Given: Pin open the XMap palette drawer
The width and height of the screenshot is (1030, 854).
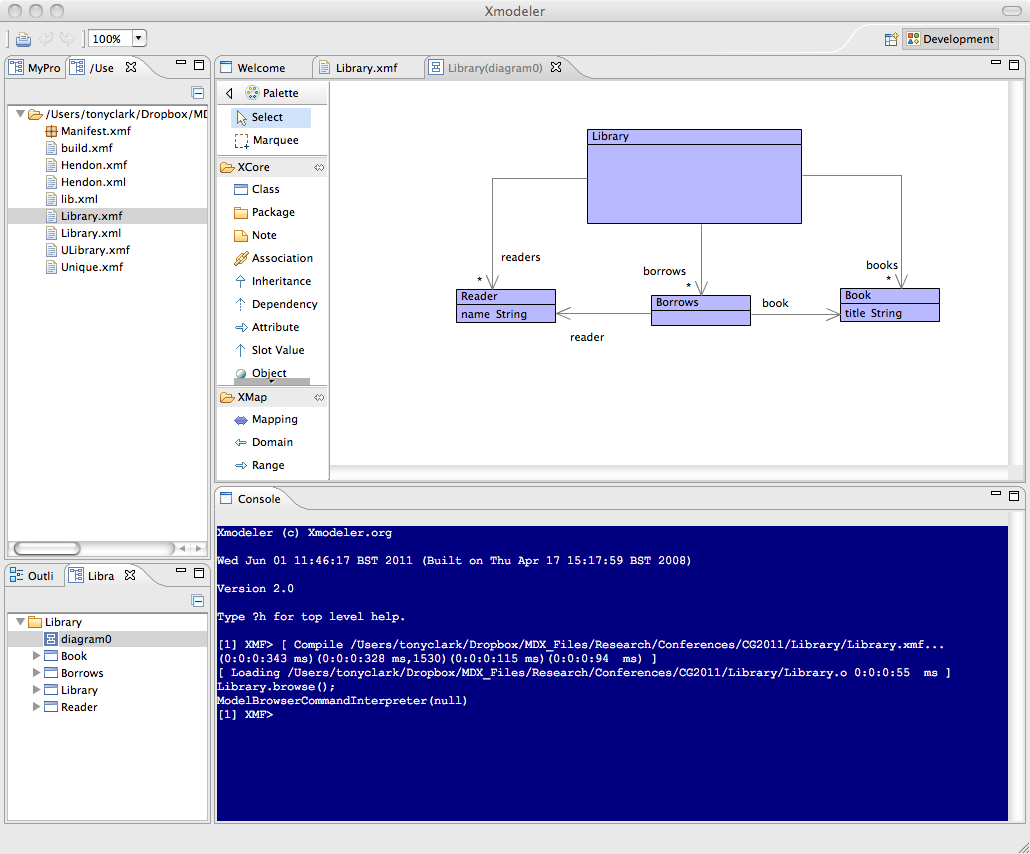Looking at the screenshot, I should 319,397.
